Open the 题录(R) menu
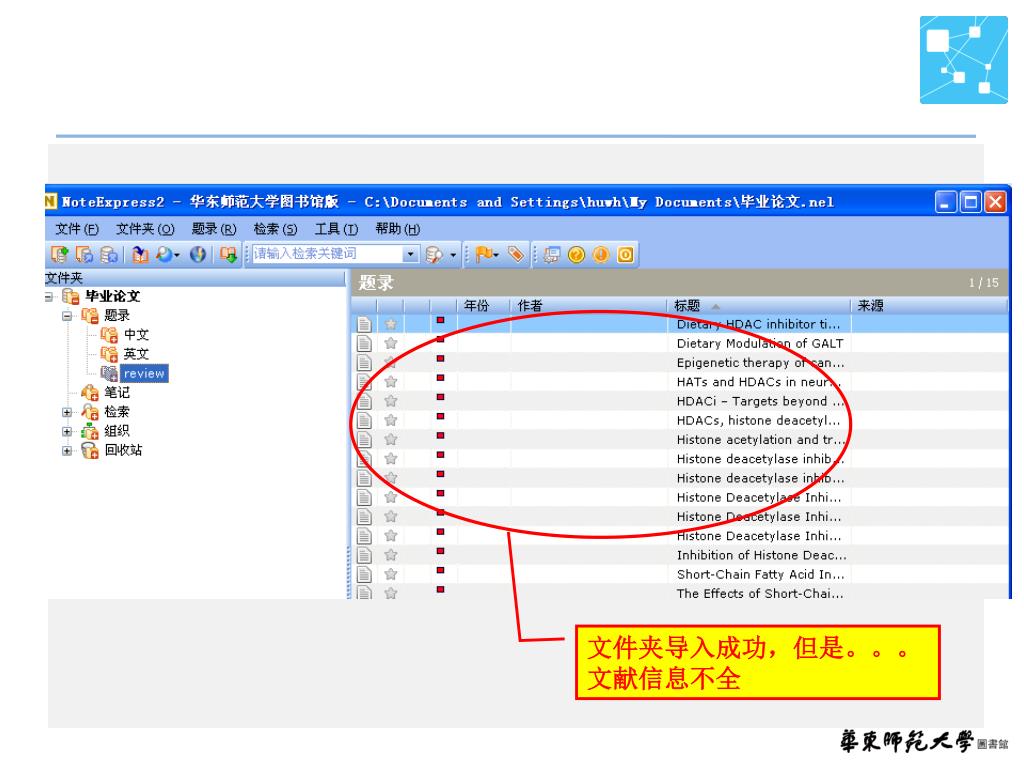This screenshot has height=768, width=1024. point(214,229)
